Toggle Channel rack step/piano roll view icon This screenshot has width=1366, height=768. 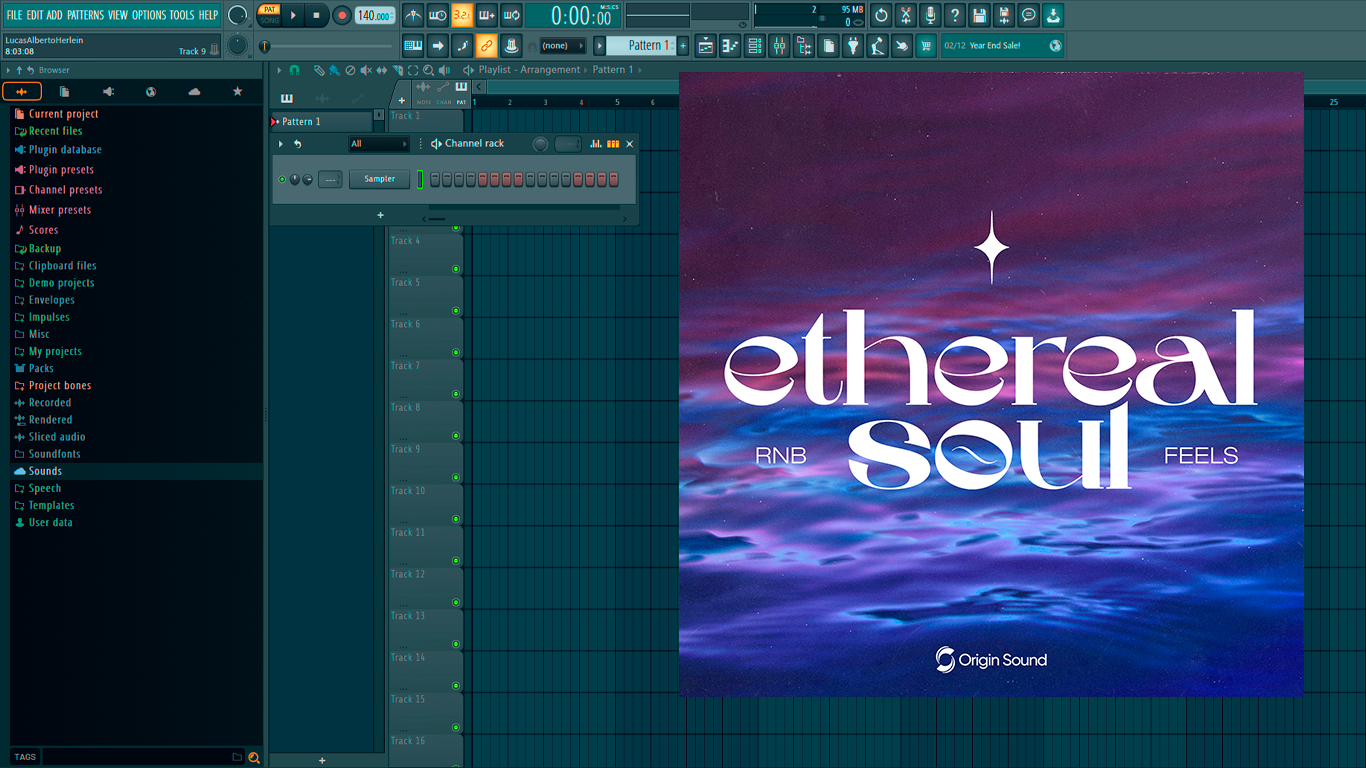click(613, 144)
